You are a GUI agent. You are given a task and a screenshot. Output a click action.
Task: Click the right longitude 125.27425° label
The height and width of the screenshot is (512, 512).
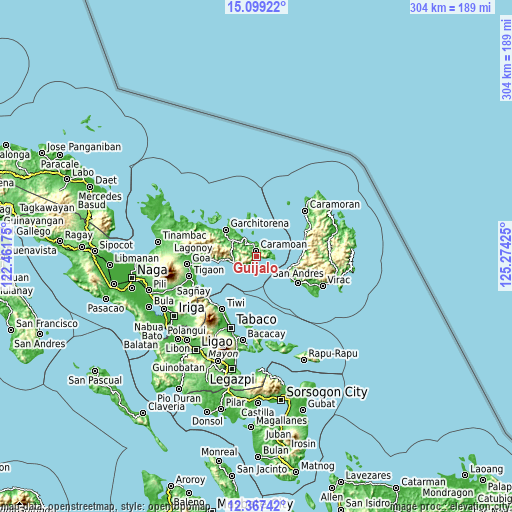[x=505, y=255]
